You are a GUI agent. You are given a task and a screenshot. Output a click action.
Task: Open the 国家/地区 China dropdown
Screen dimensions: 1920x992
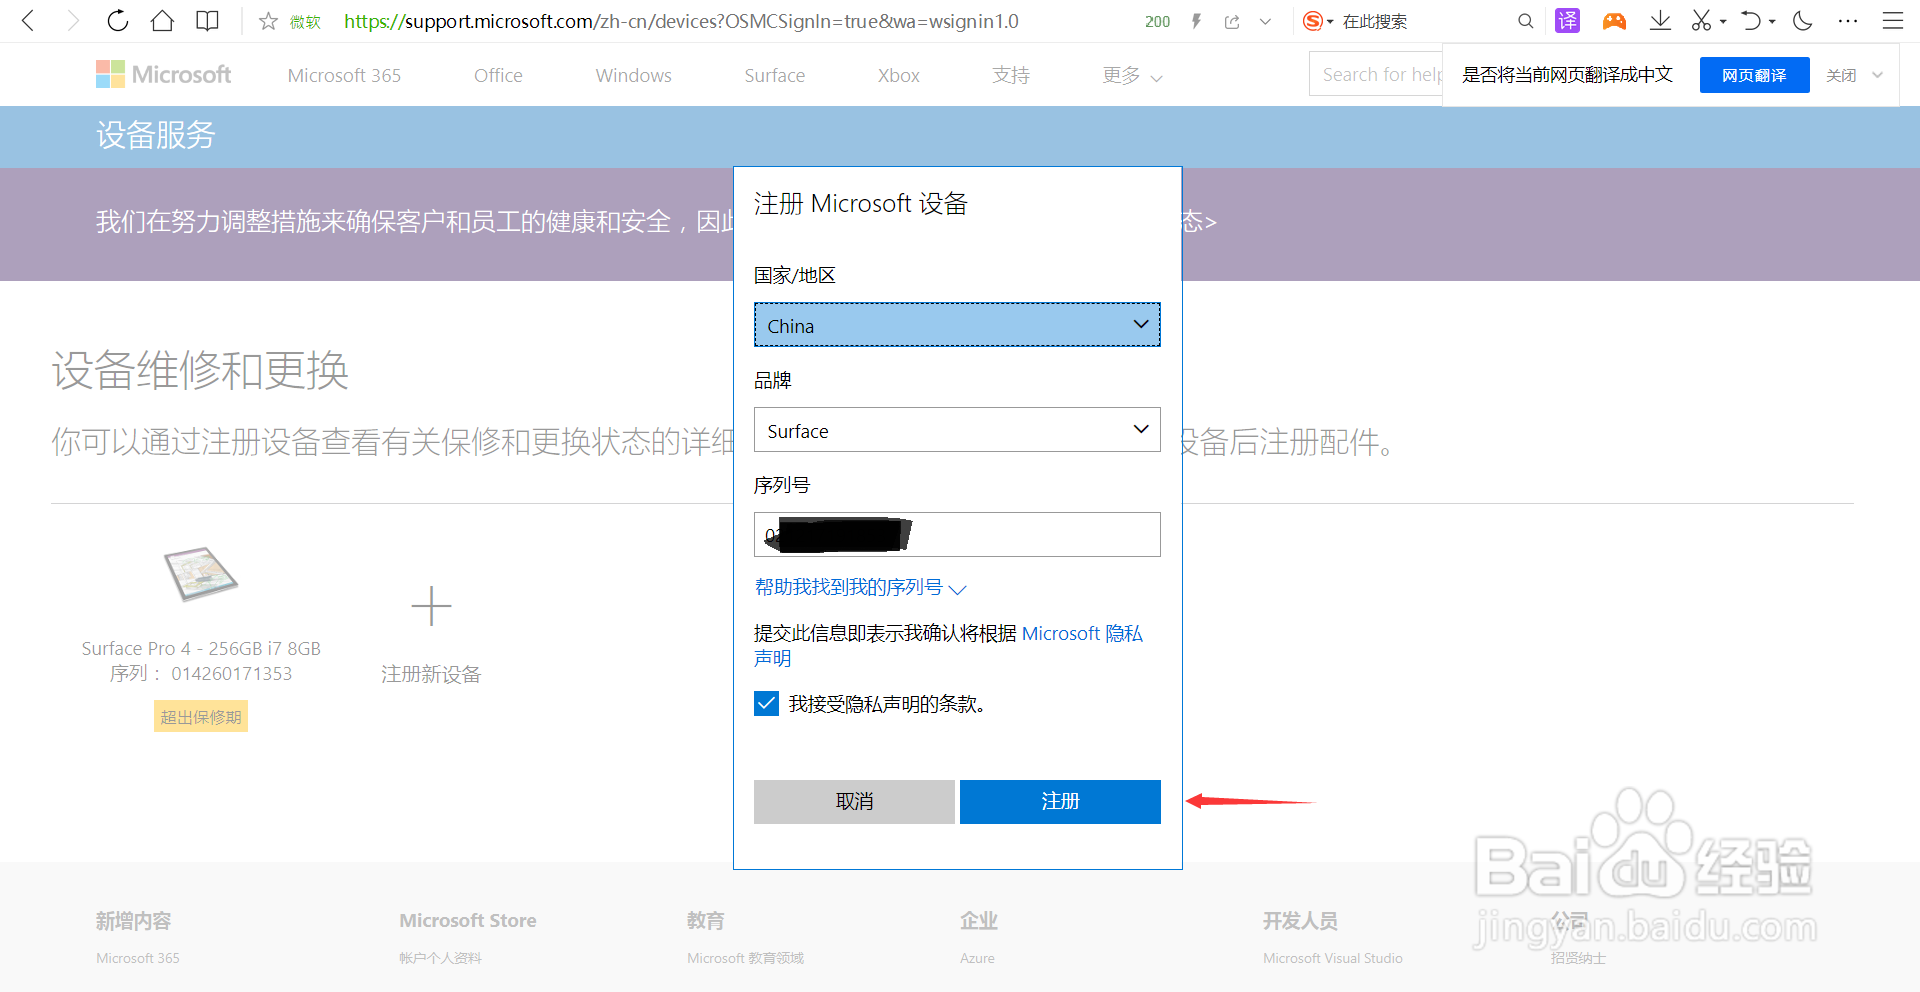click(957, 325)
